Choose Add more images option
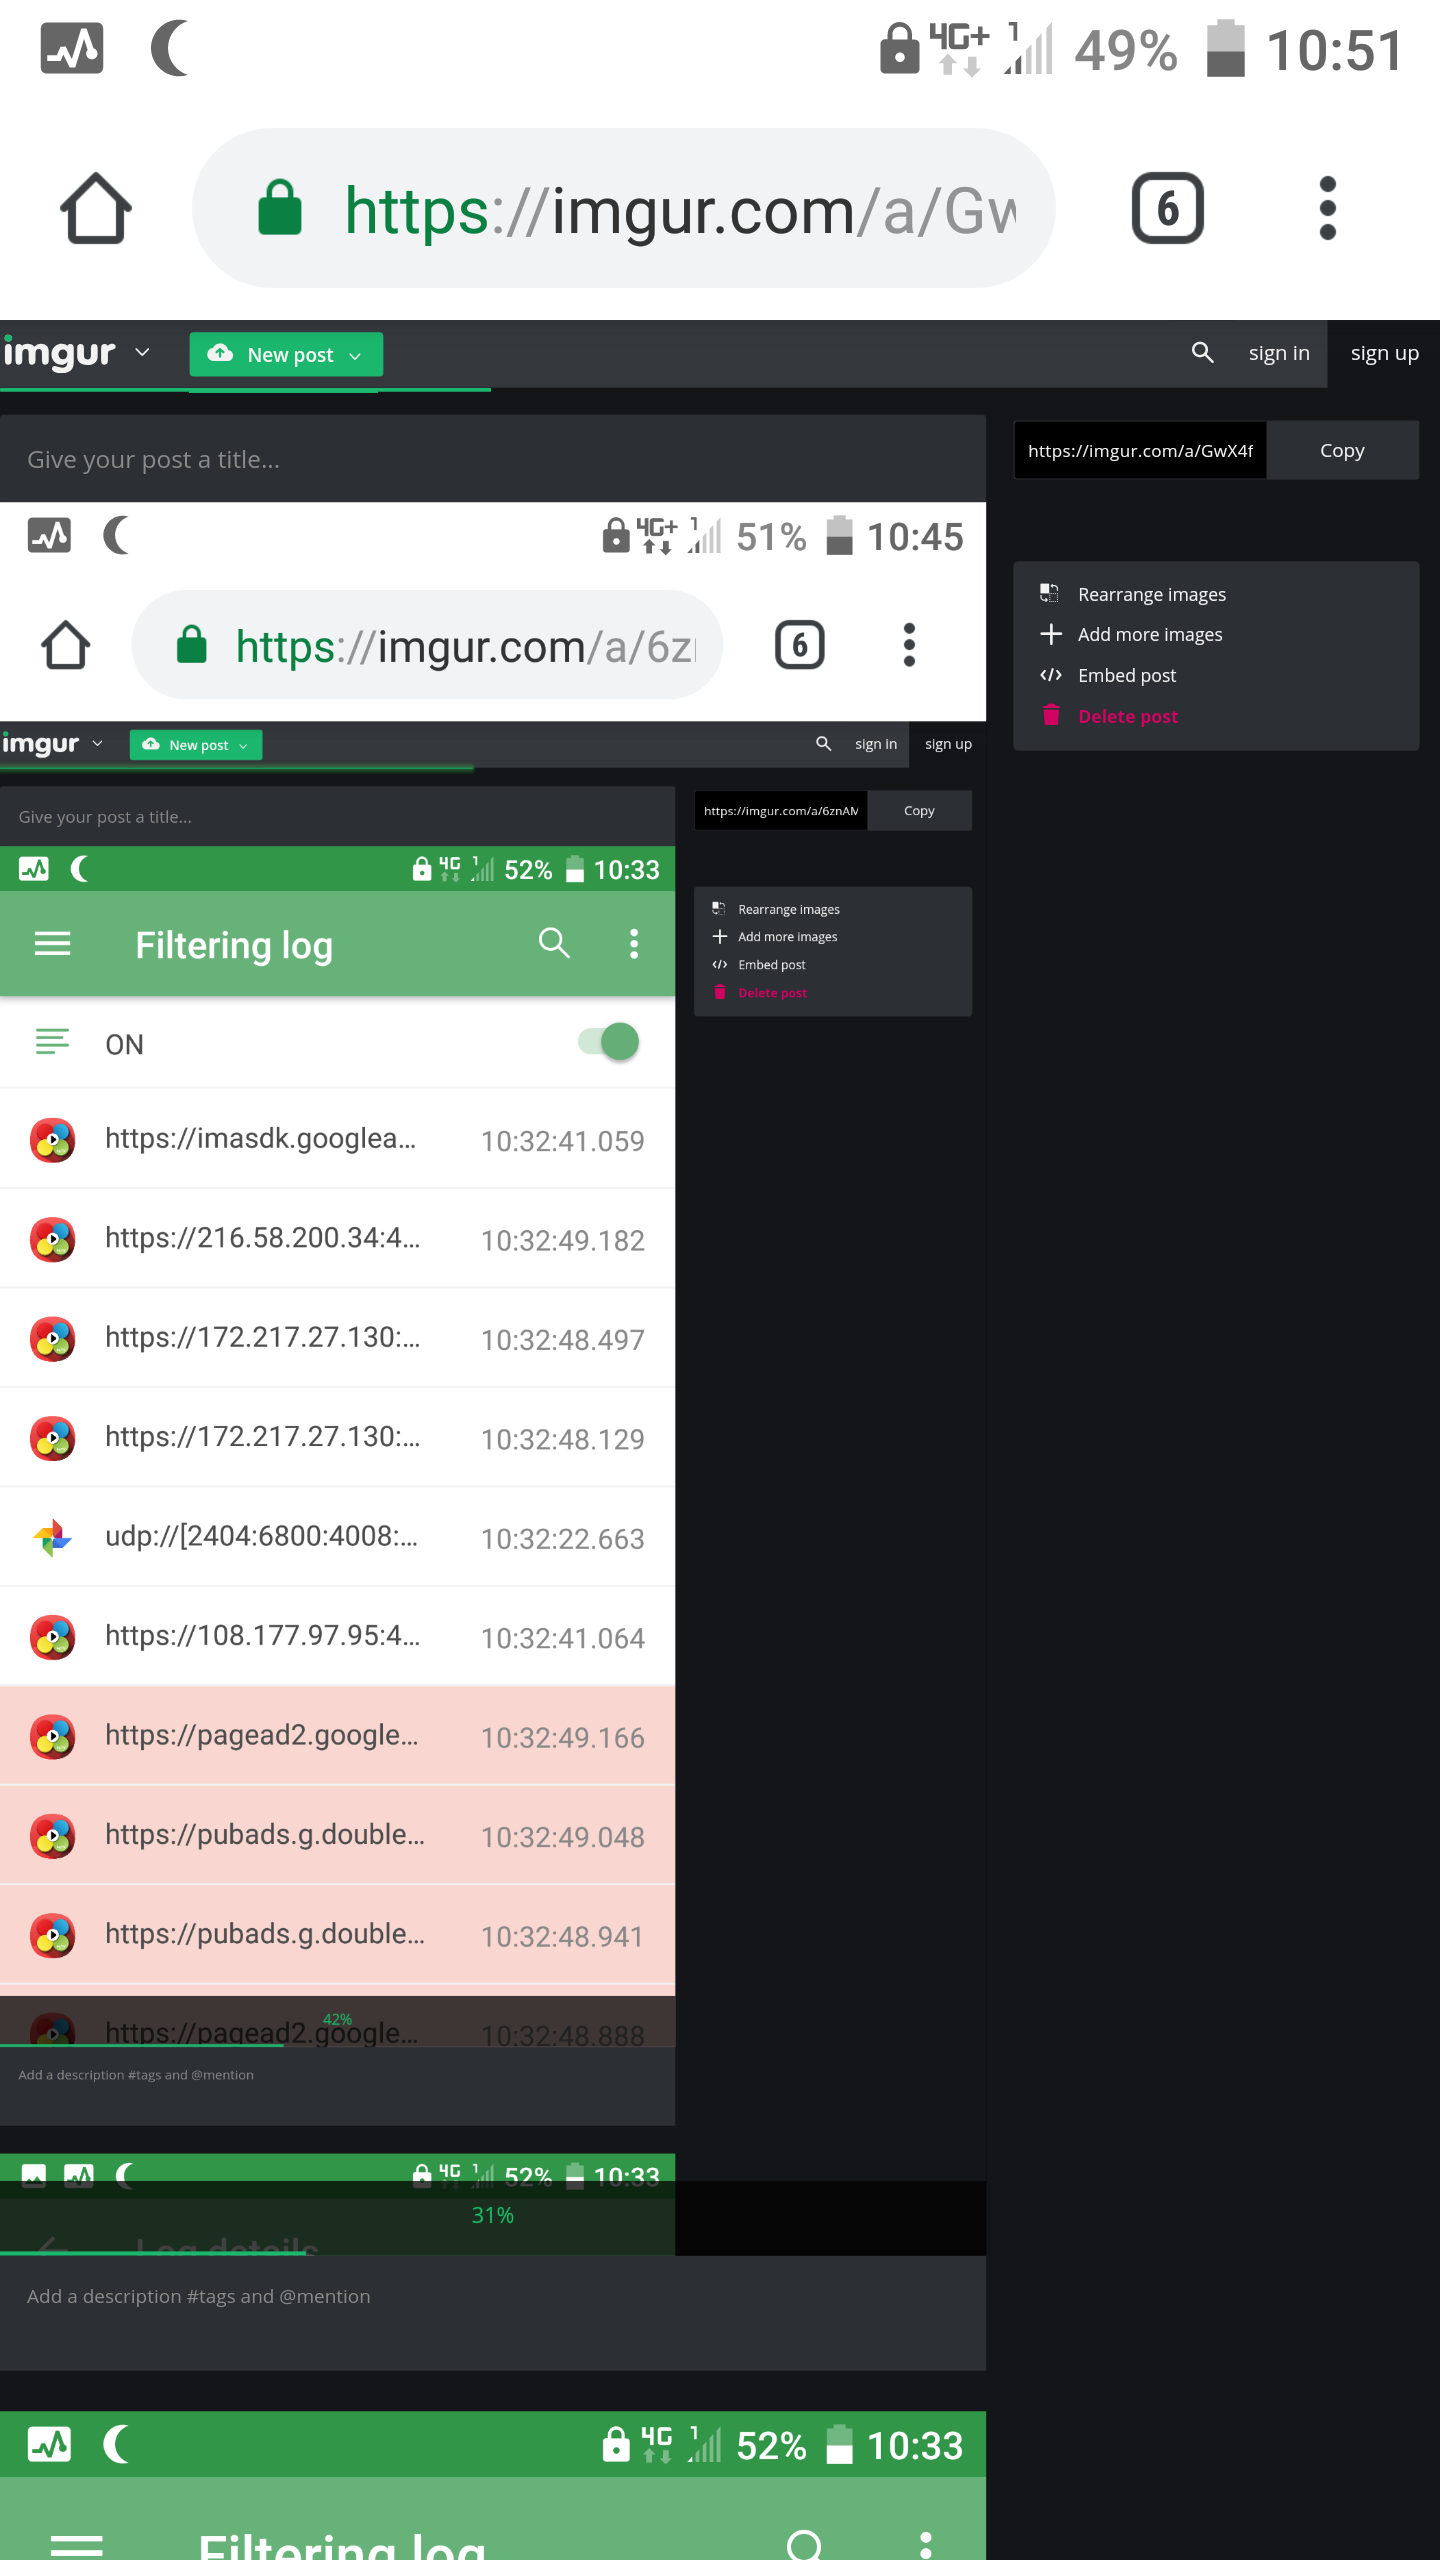1440x2560 pixels. coord(1150,635)
